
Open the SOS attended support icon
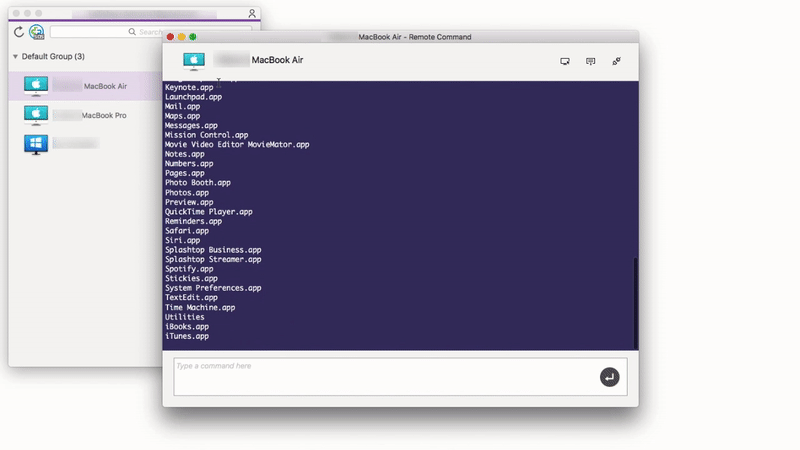[x=37, y=32]
